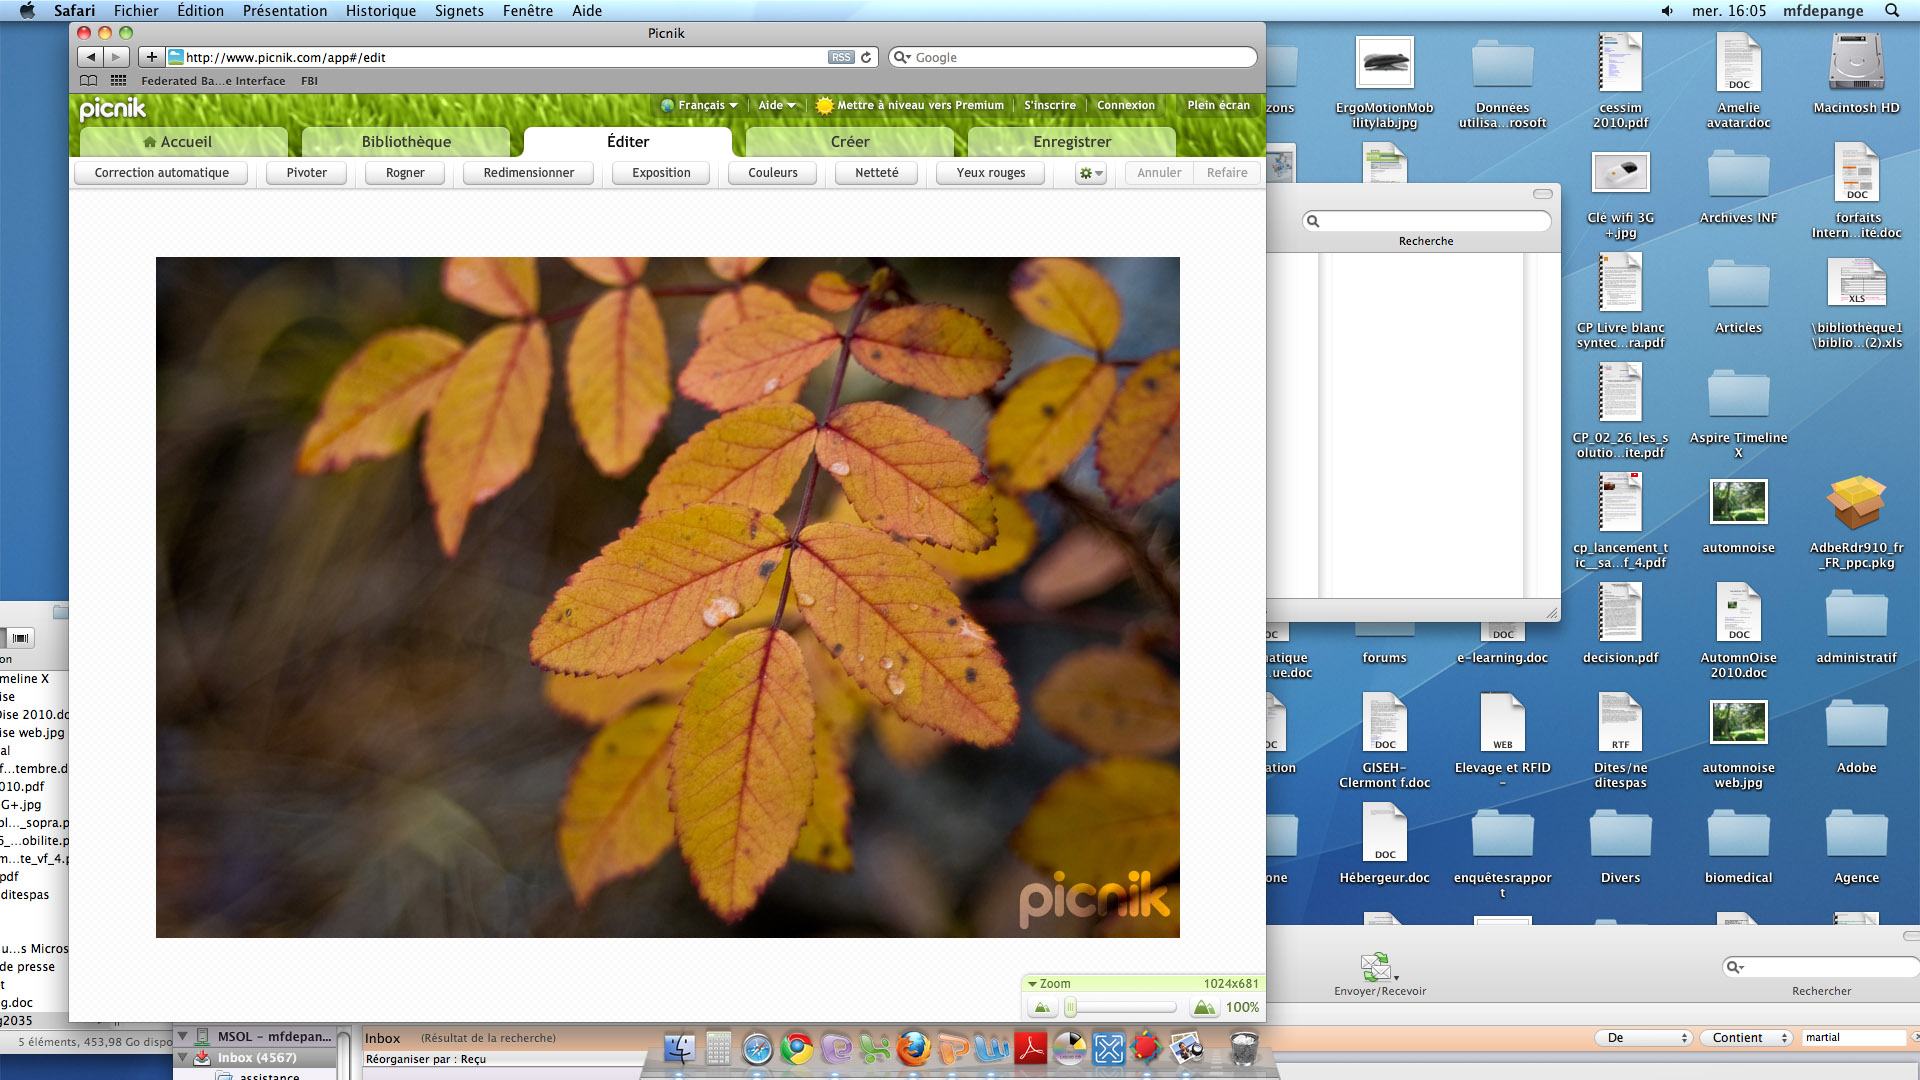This screenshot has width=1920, height=1080.
Task: Show bookmarks via open-book icon
Action: point(89,81)
